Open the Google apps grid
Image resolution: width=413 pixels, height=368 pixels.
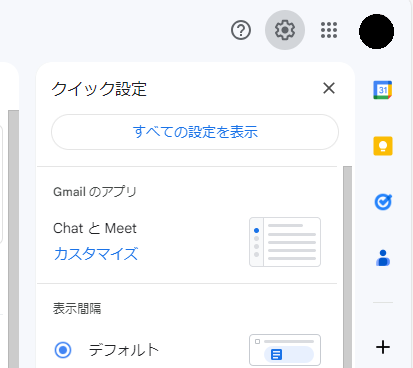tap(329, 30)
